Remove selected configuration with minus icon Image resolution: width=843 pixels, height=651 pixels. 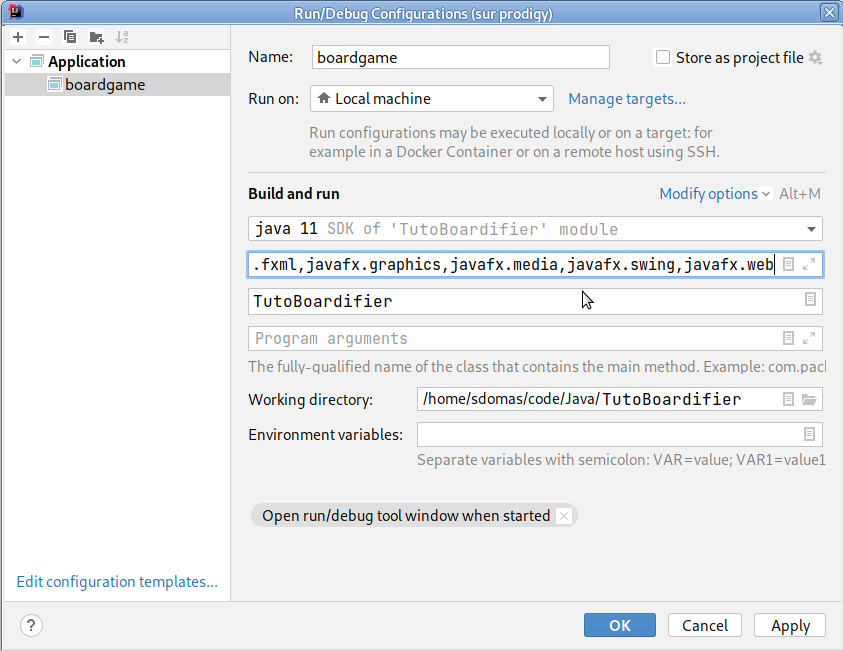[43, 37]
